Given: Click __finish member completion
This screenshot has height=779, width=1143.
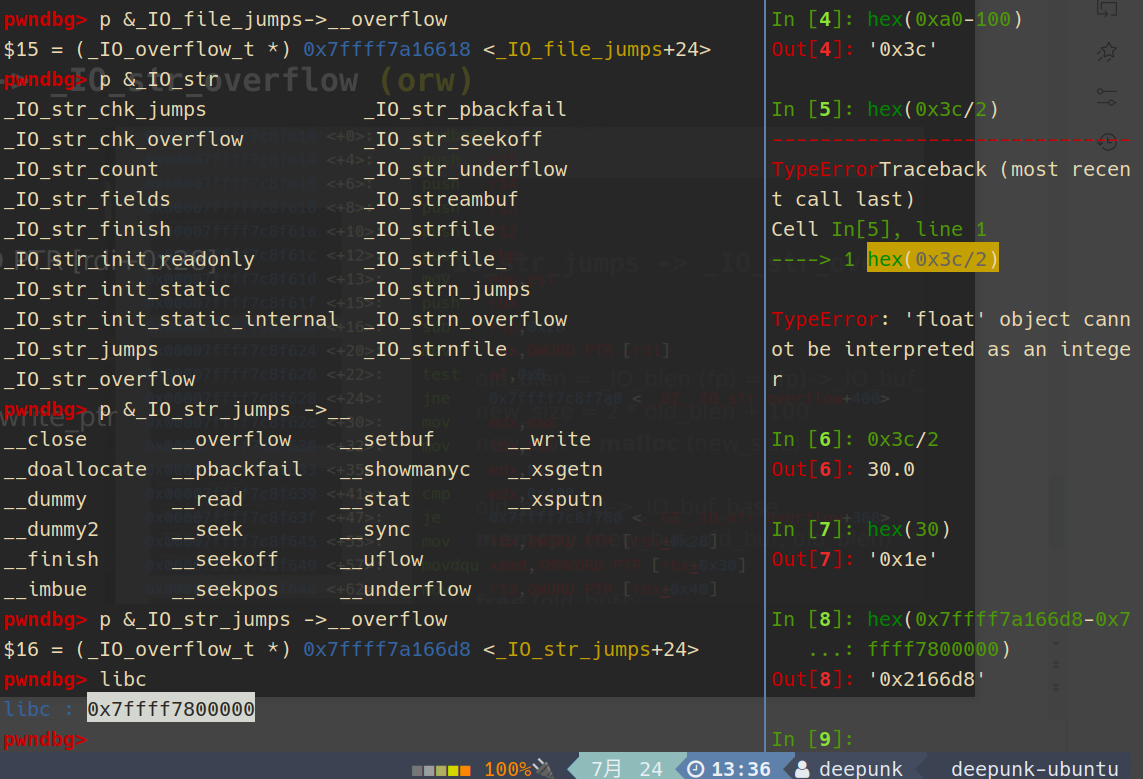Looking at the screenshot, I should [x=51, y=559].
